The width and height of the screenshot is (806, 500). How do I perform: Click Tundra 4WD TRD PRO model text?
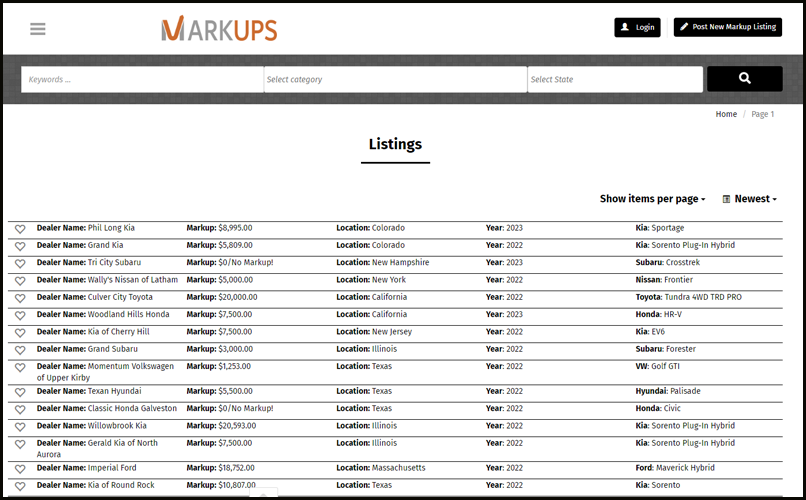click(x=703, y=297)
